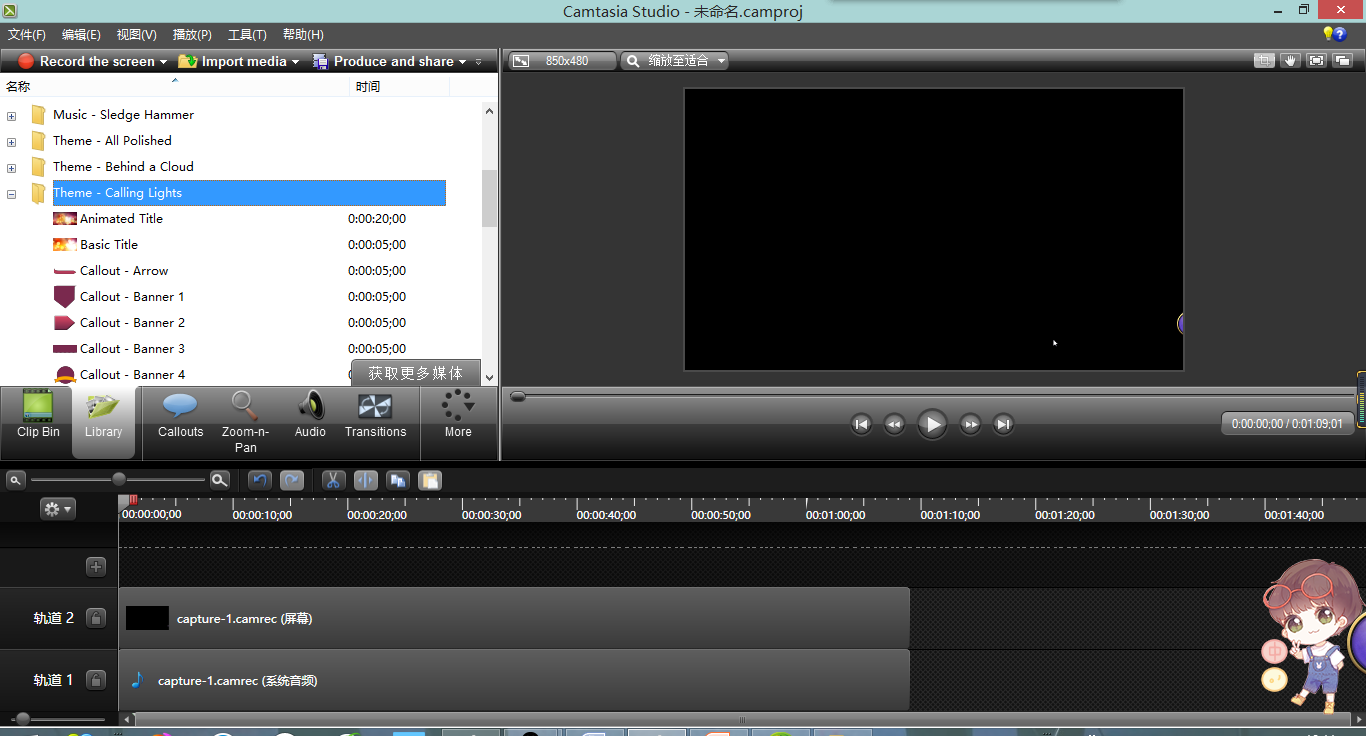Open editing dimensions 850x480 button

point(563,61)
